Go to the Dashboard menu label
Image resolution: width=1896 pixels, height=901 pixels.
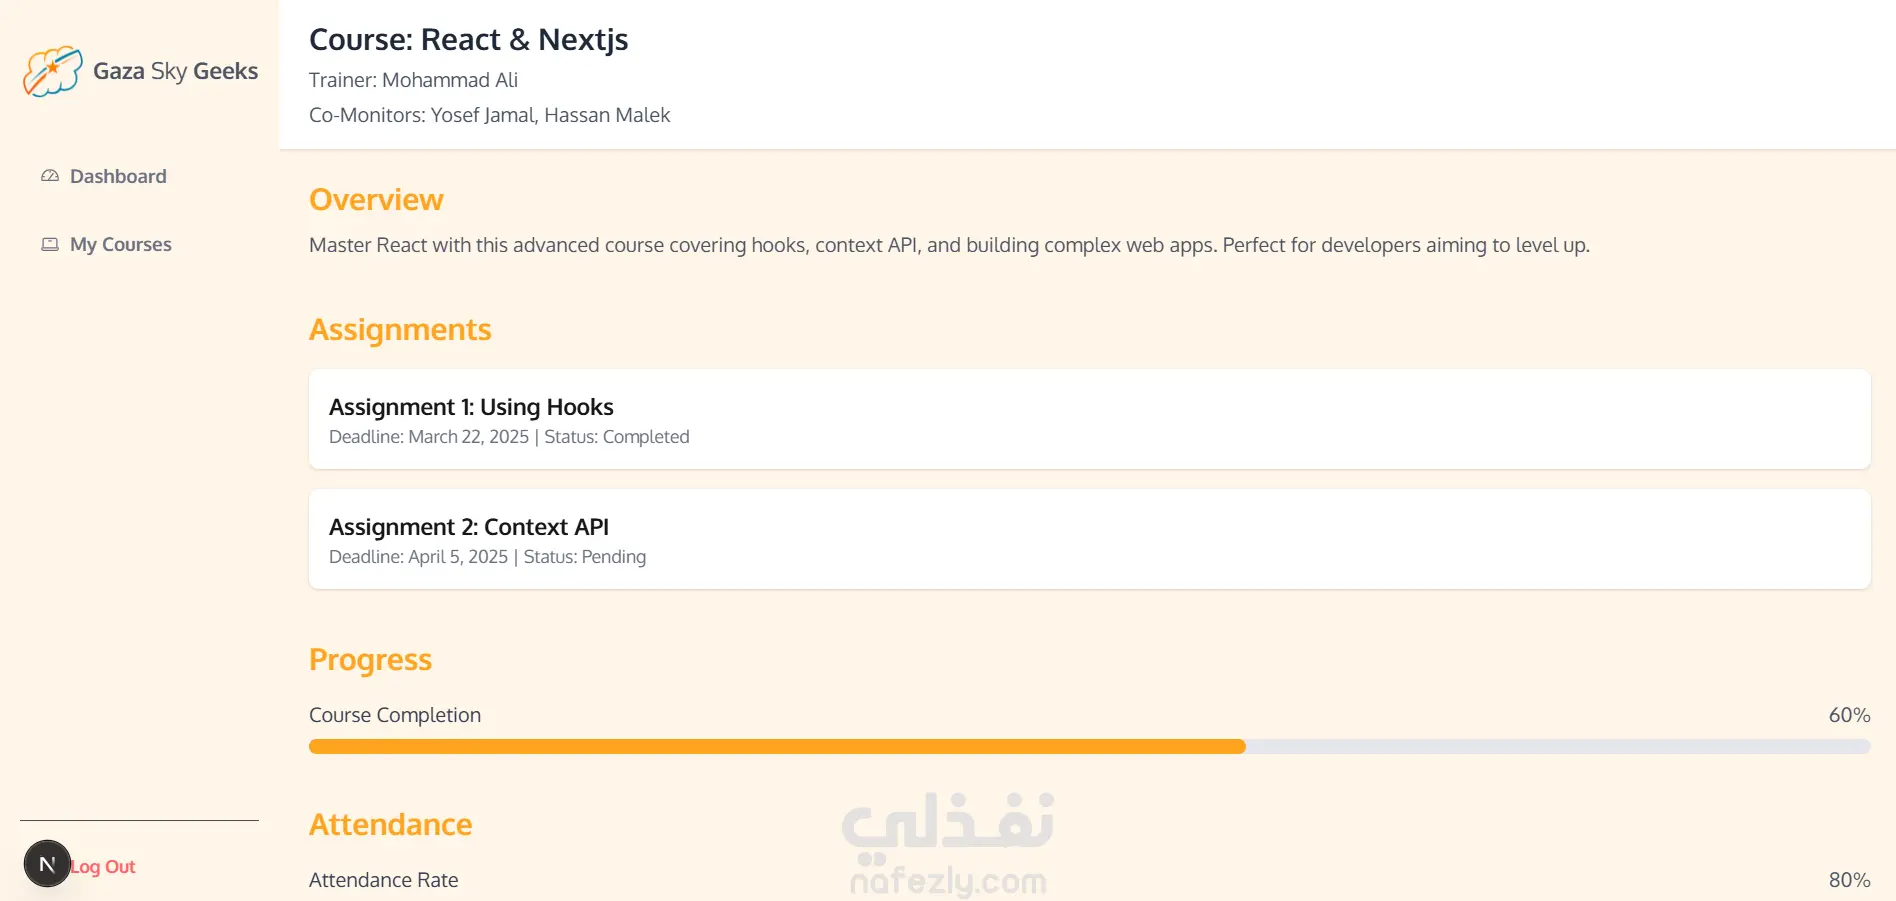click(118, 176)
